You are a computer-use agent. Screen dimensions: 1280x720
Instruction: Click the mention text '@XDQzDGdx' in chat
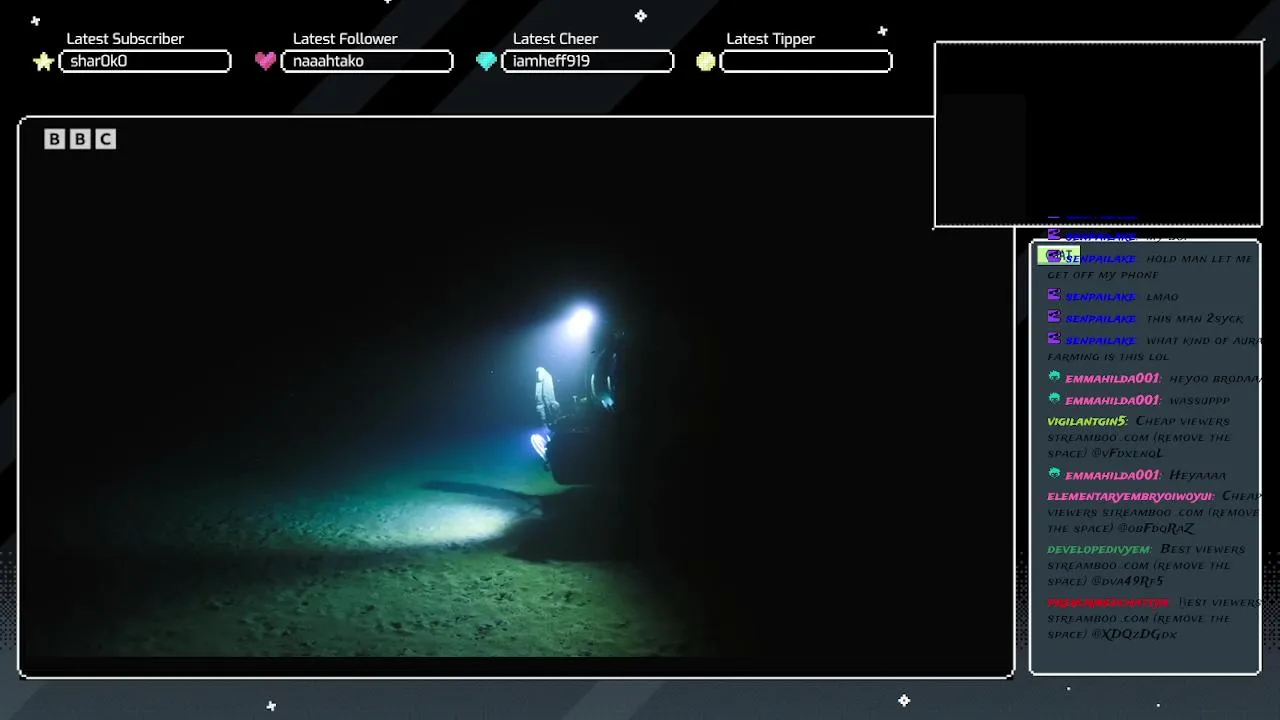tap(1134, 635)
